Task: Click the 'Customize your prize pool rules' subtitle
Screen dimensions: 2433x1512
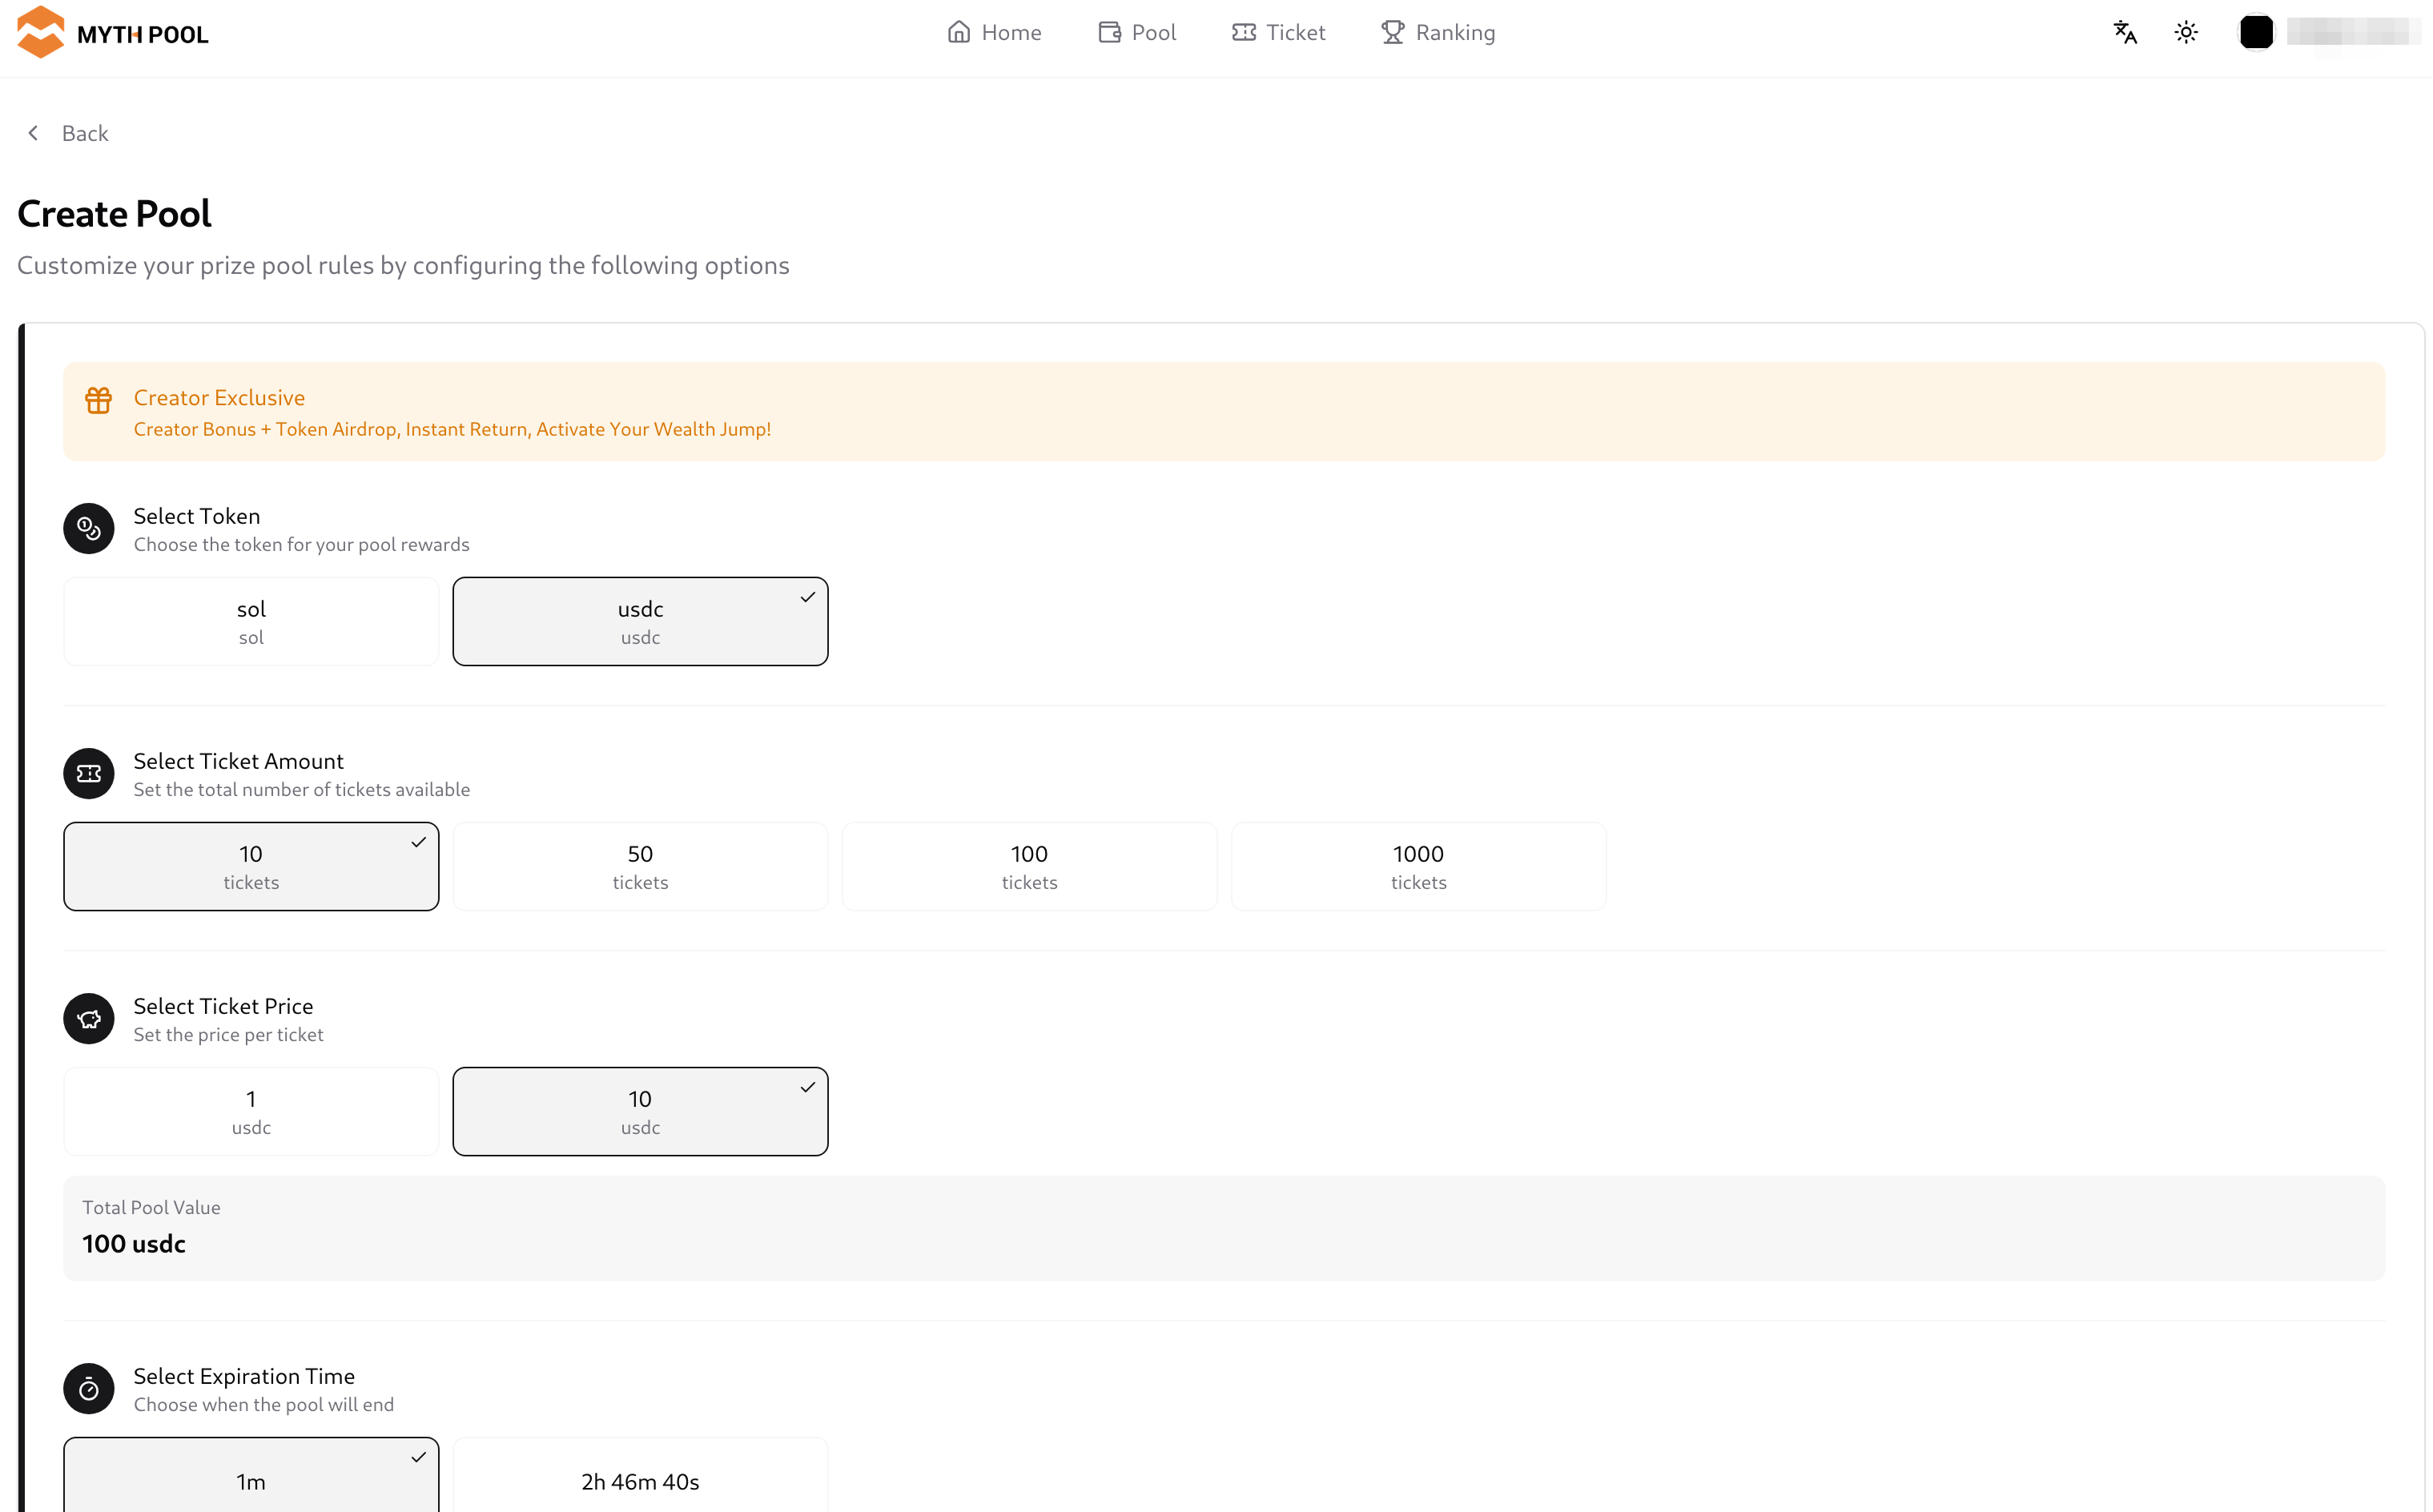Action: click(403, 266)
